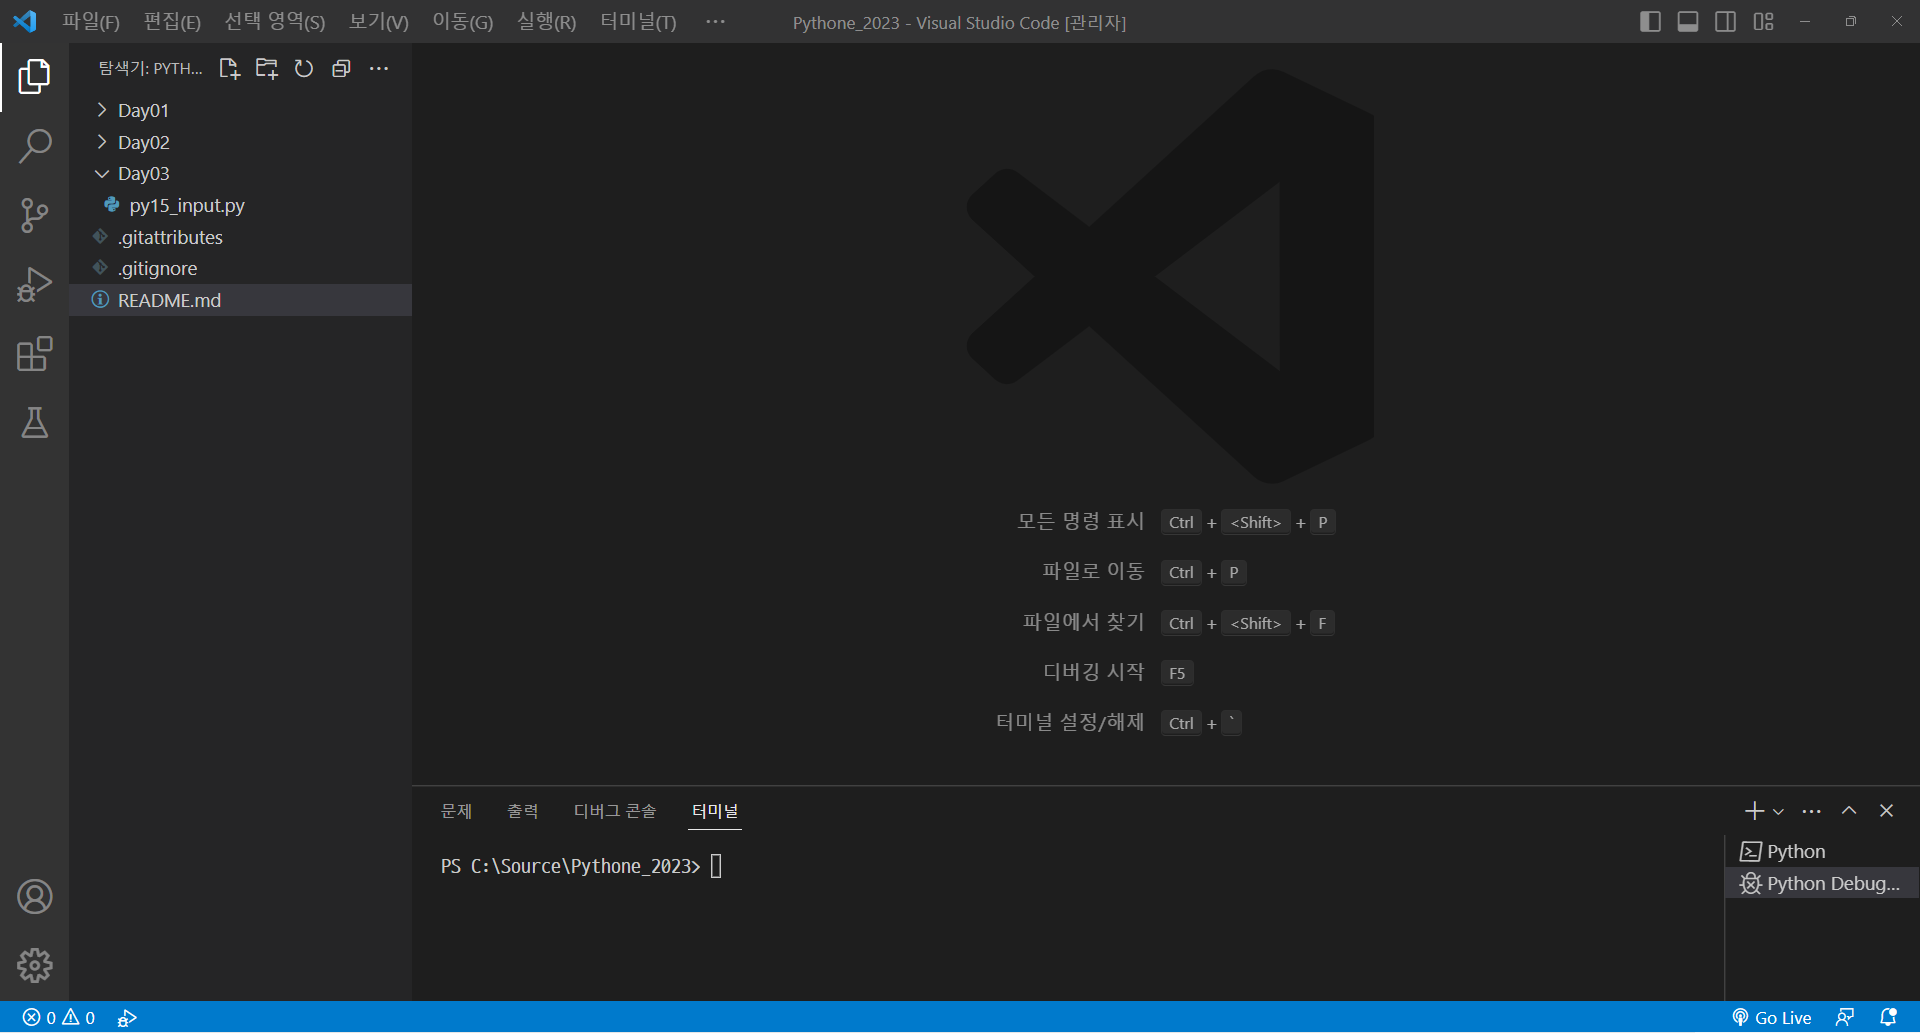This screenshot has height=1033, width=1920.
Task: Open terminal panel more actions menu
Action: point(1811,811)
